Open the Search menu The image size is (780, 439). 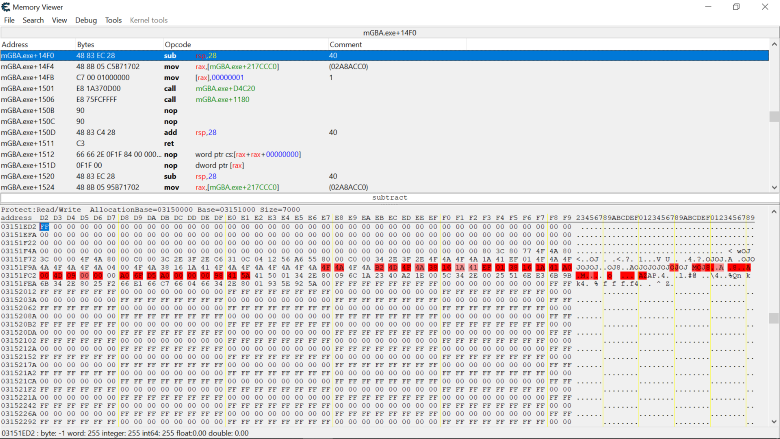[x=33, y=20]
